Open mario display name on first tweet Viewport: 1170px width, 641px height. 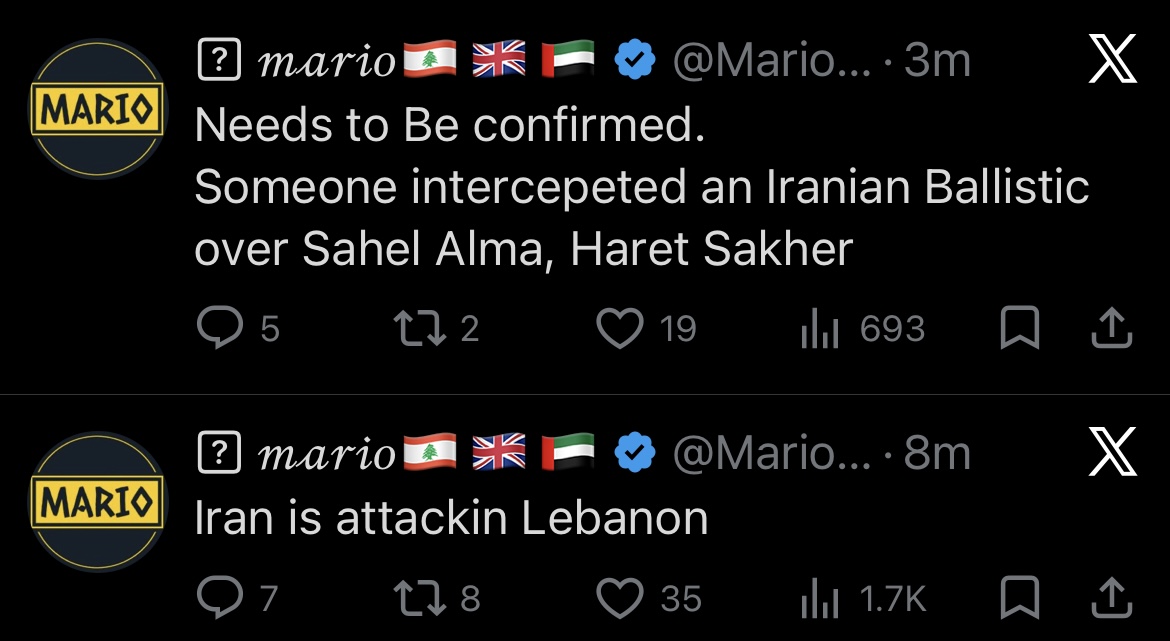[327, 63]
